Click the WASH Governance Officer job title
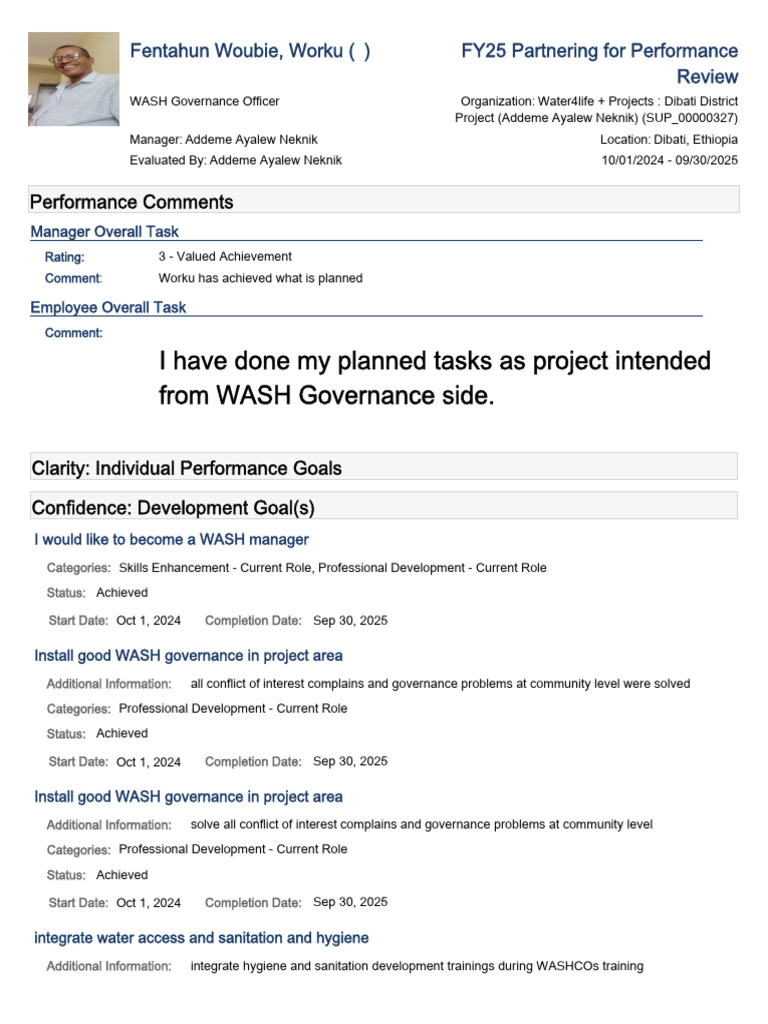 point(205,101)
